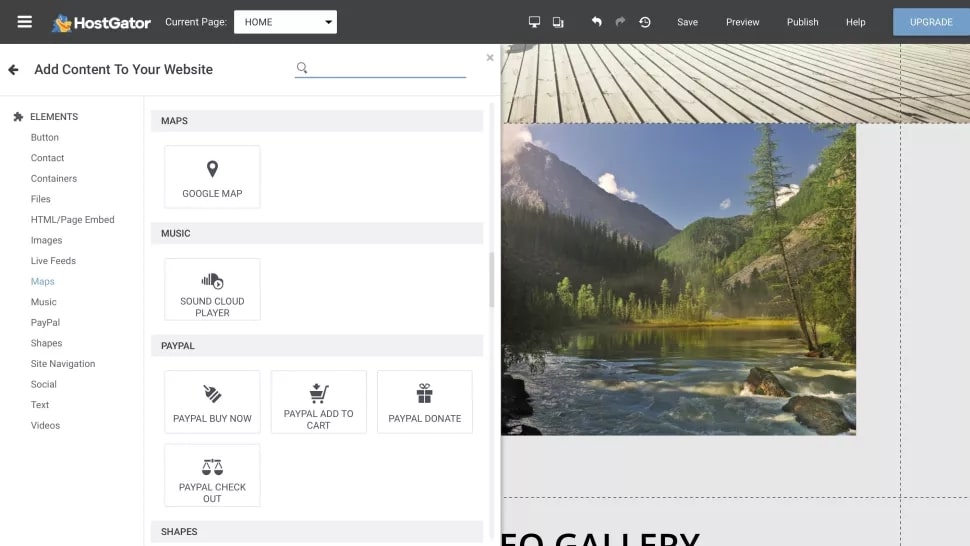970x546 pixels.
Task: Select Videos category
Action: tap(45, 425)
